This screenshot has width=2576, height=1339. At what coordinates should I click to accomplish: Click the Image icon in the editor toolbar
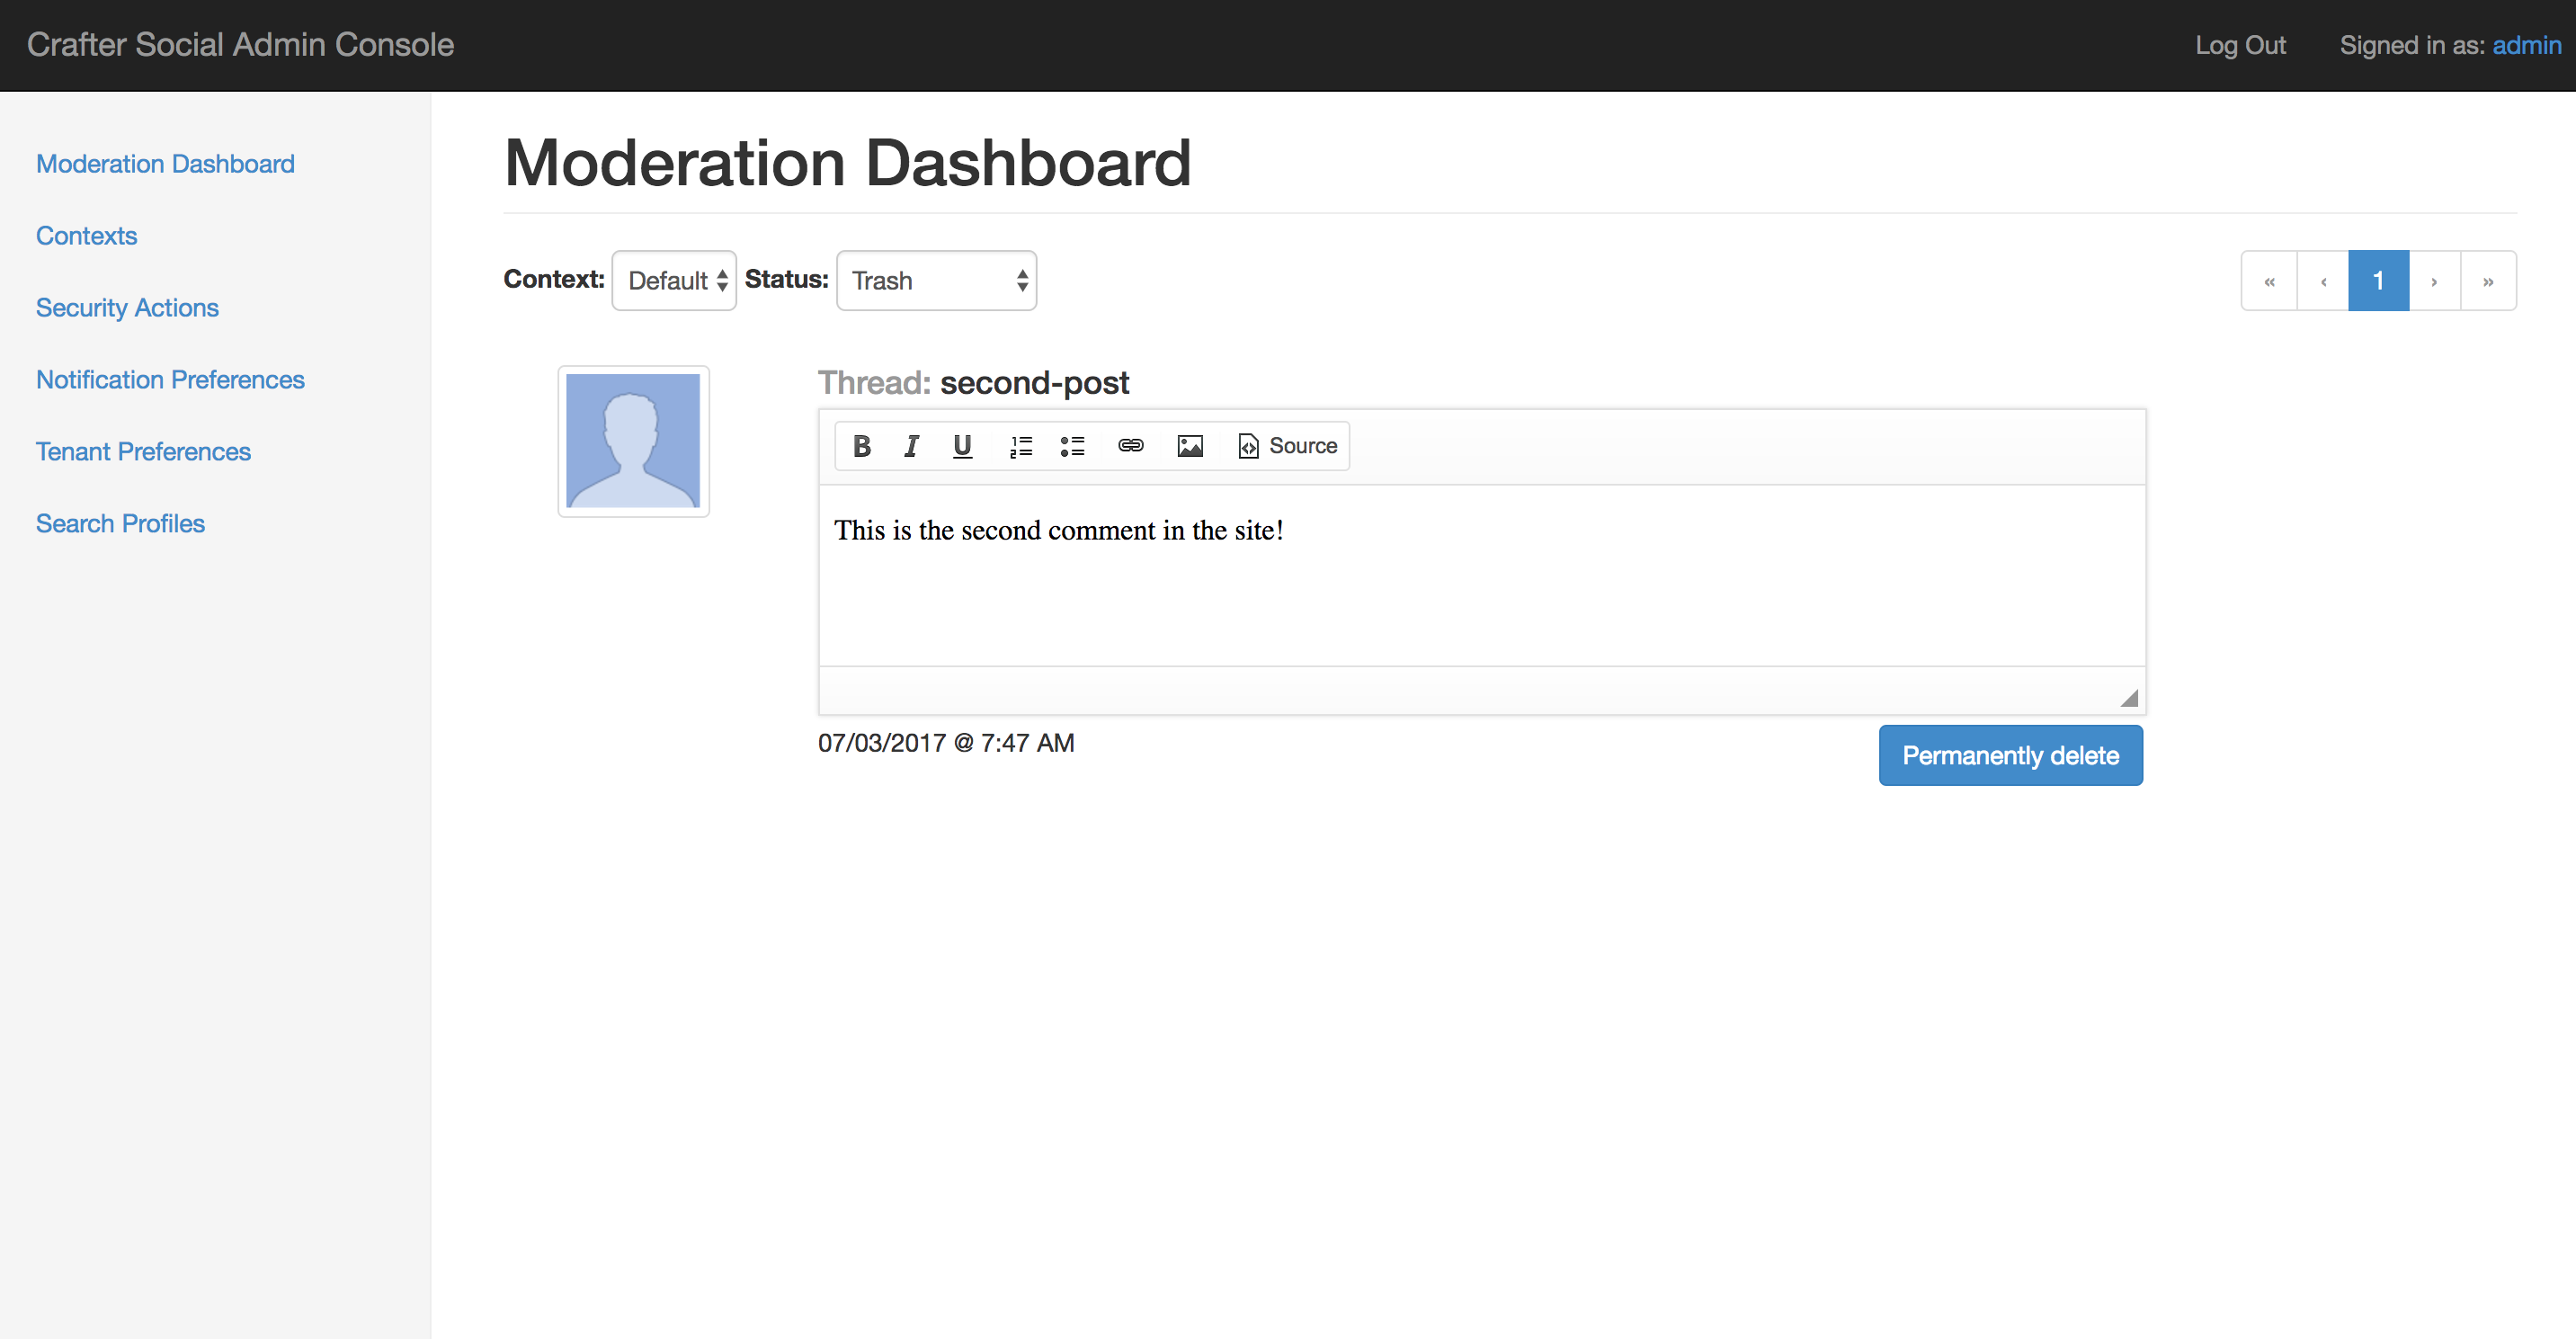[1190, 446]
